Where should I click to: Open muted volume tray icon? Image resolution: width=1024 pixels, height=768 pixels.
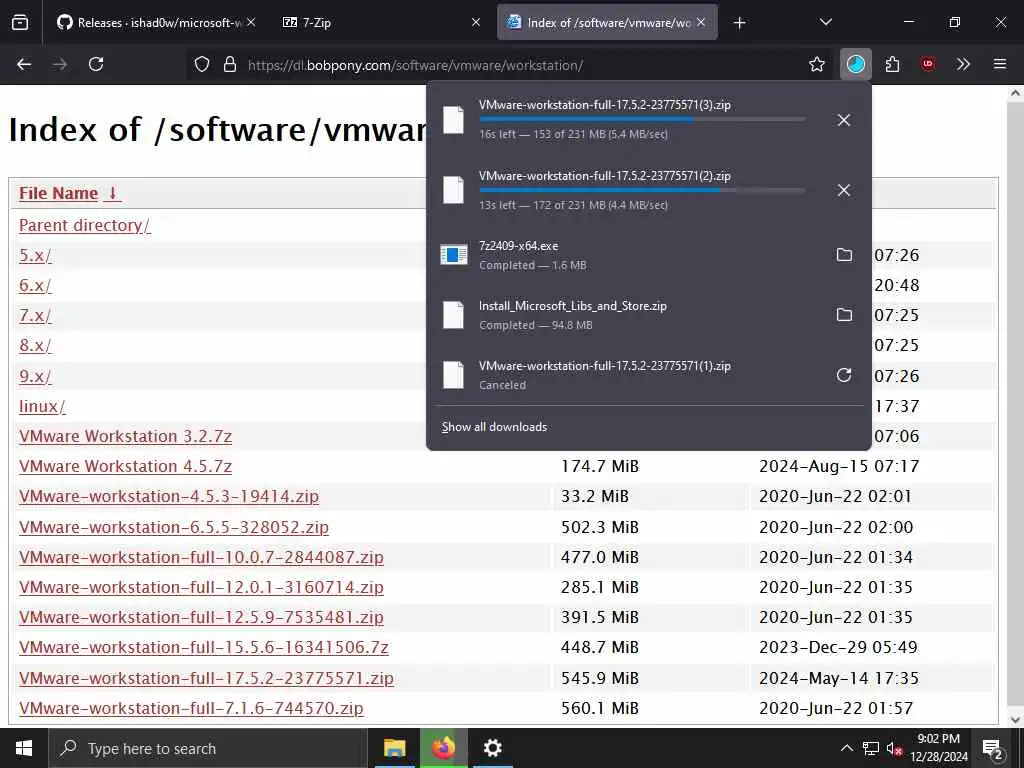point(895,748)
